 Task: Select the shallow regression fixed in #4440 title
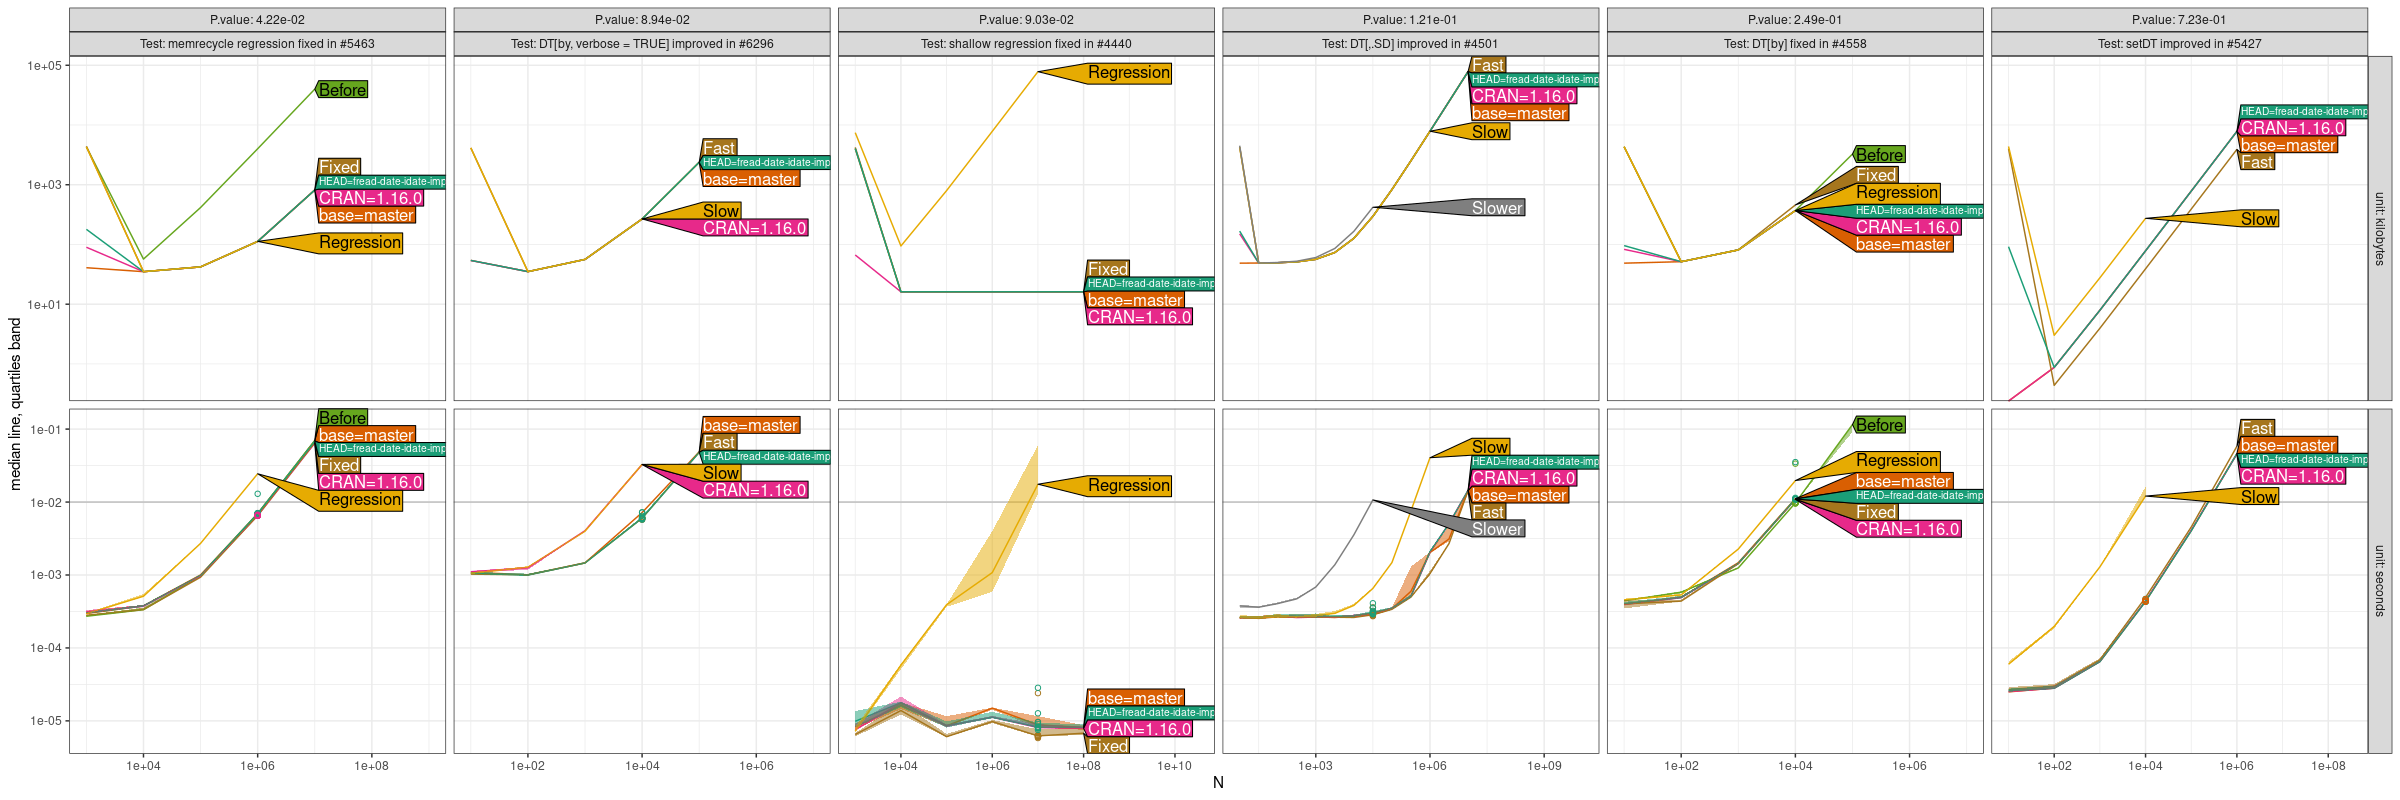[1026, 44]
